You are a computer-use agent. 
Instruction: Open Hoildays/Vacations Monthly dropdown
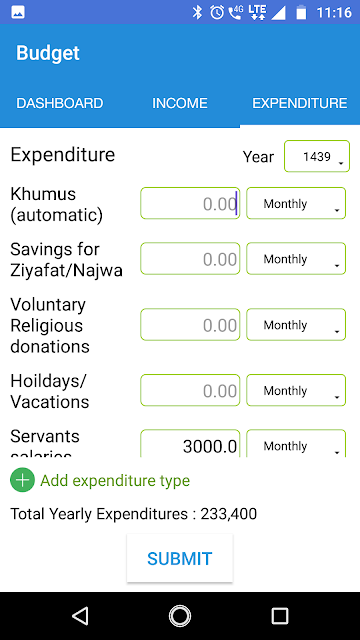296,390
